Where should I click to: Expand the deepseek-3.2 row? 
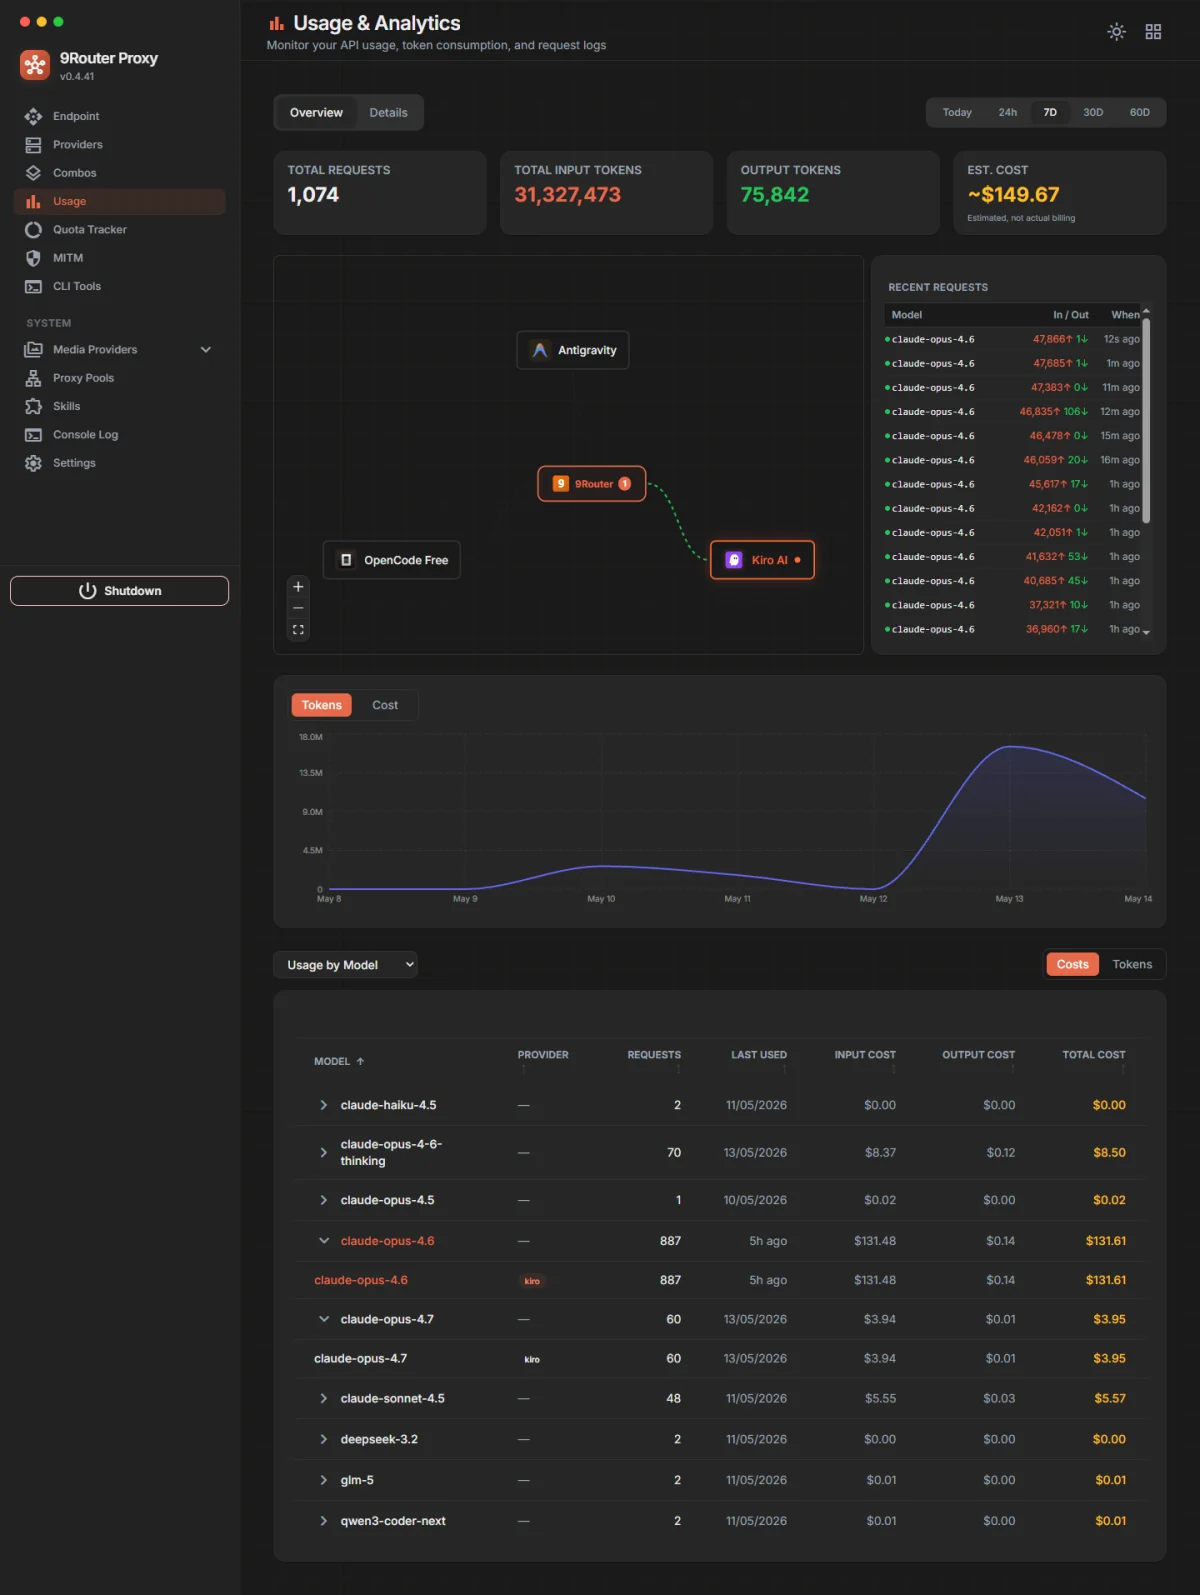[323, 1439]
